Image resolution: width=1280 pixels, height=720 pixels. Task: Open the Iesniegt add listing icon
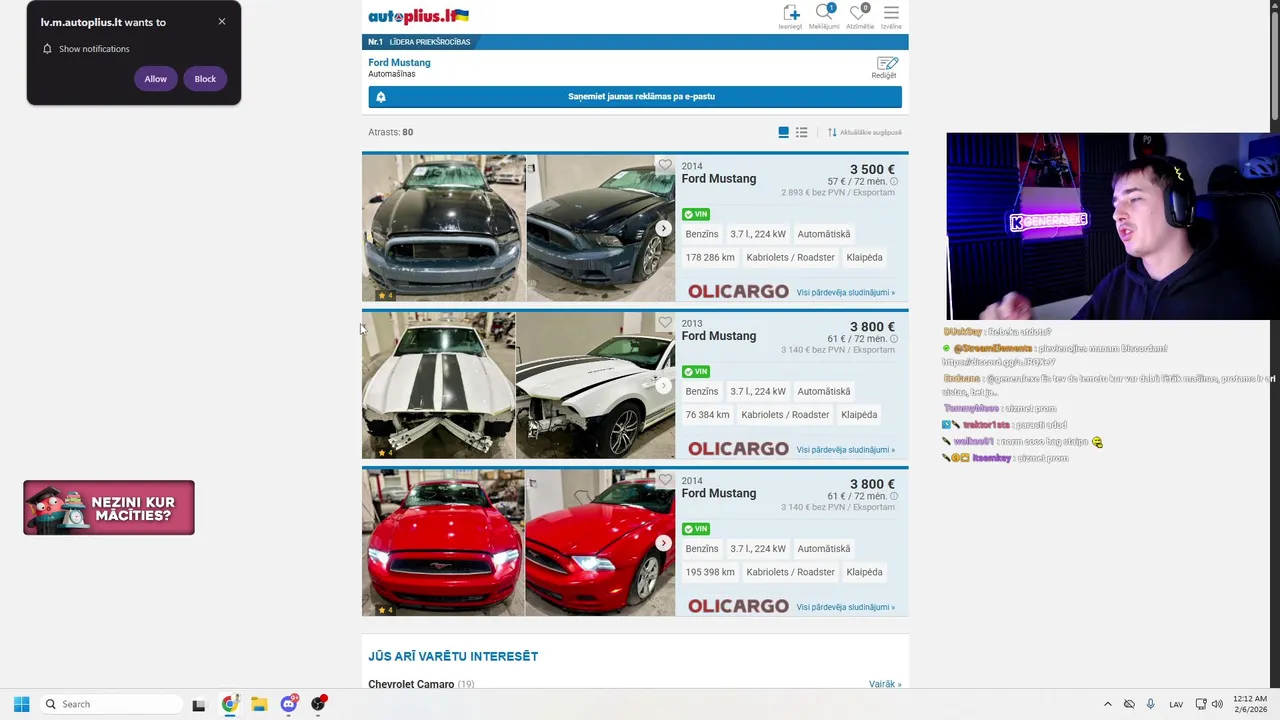(x=790, y=16)
